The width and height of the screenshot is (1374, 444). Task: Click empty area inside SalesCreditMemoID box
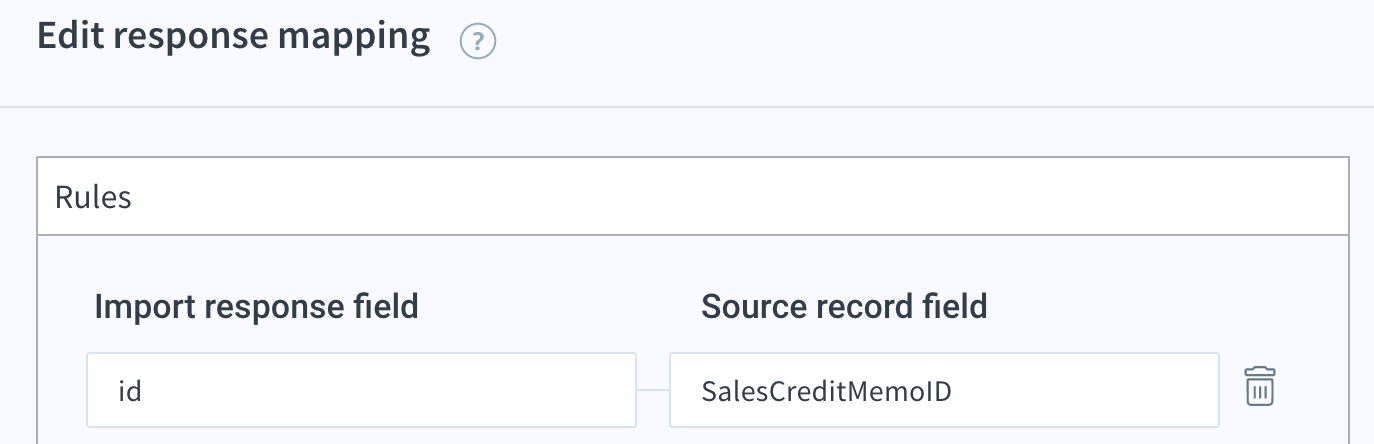[1085, 390]
